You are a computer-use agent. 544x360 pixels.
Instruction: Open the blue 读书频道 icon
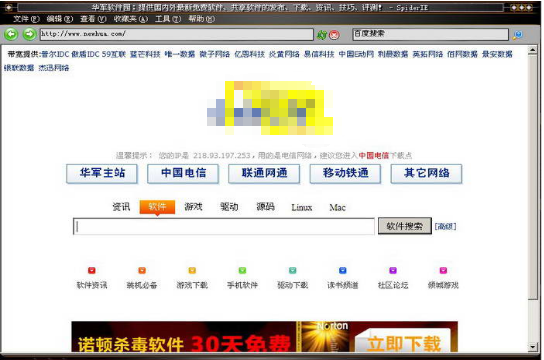343,271
